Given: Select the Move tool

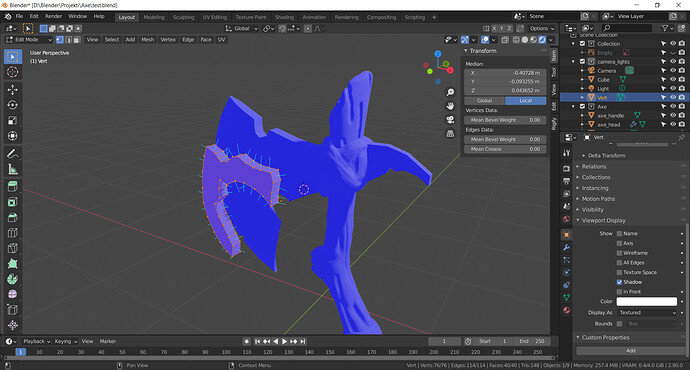Looking at the screenshot, I should [x=12, y=90].
